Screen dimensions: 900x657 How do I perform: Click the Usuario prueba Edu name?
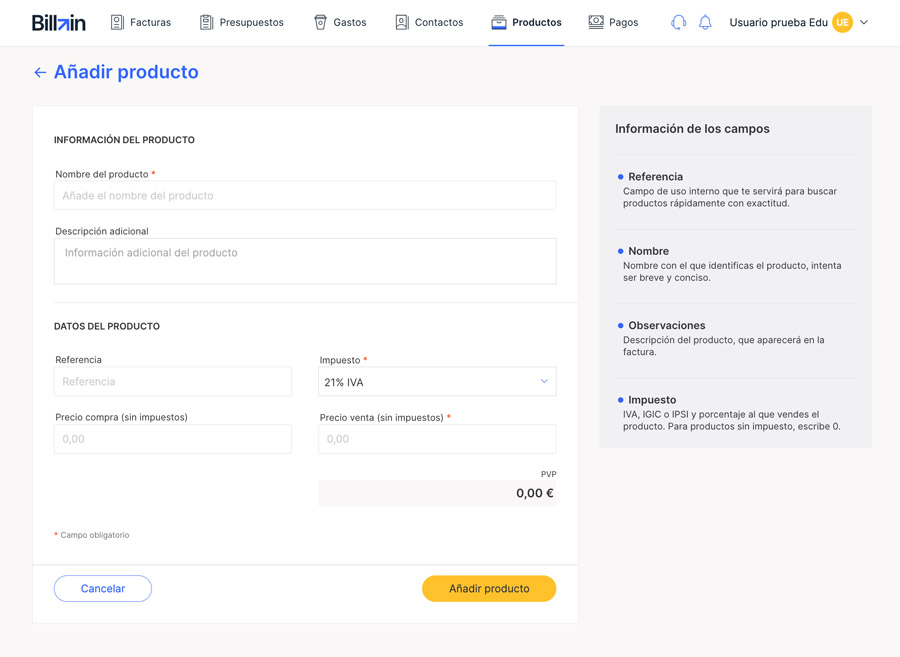(778, 22)
